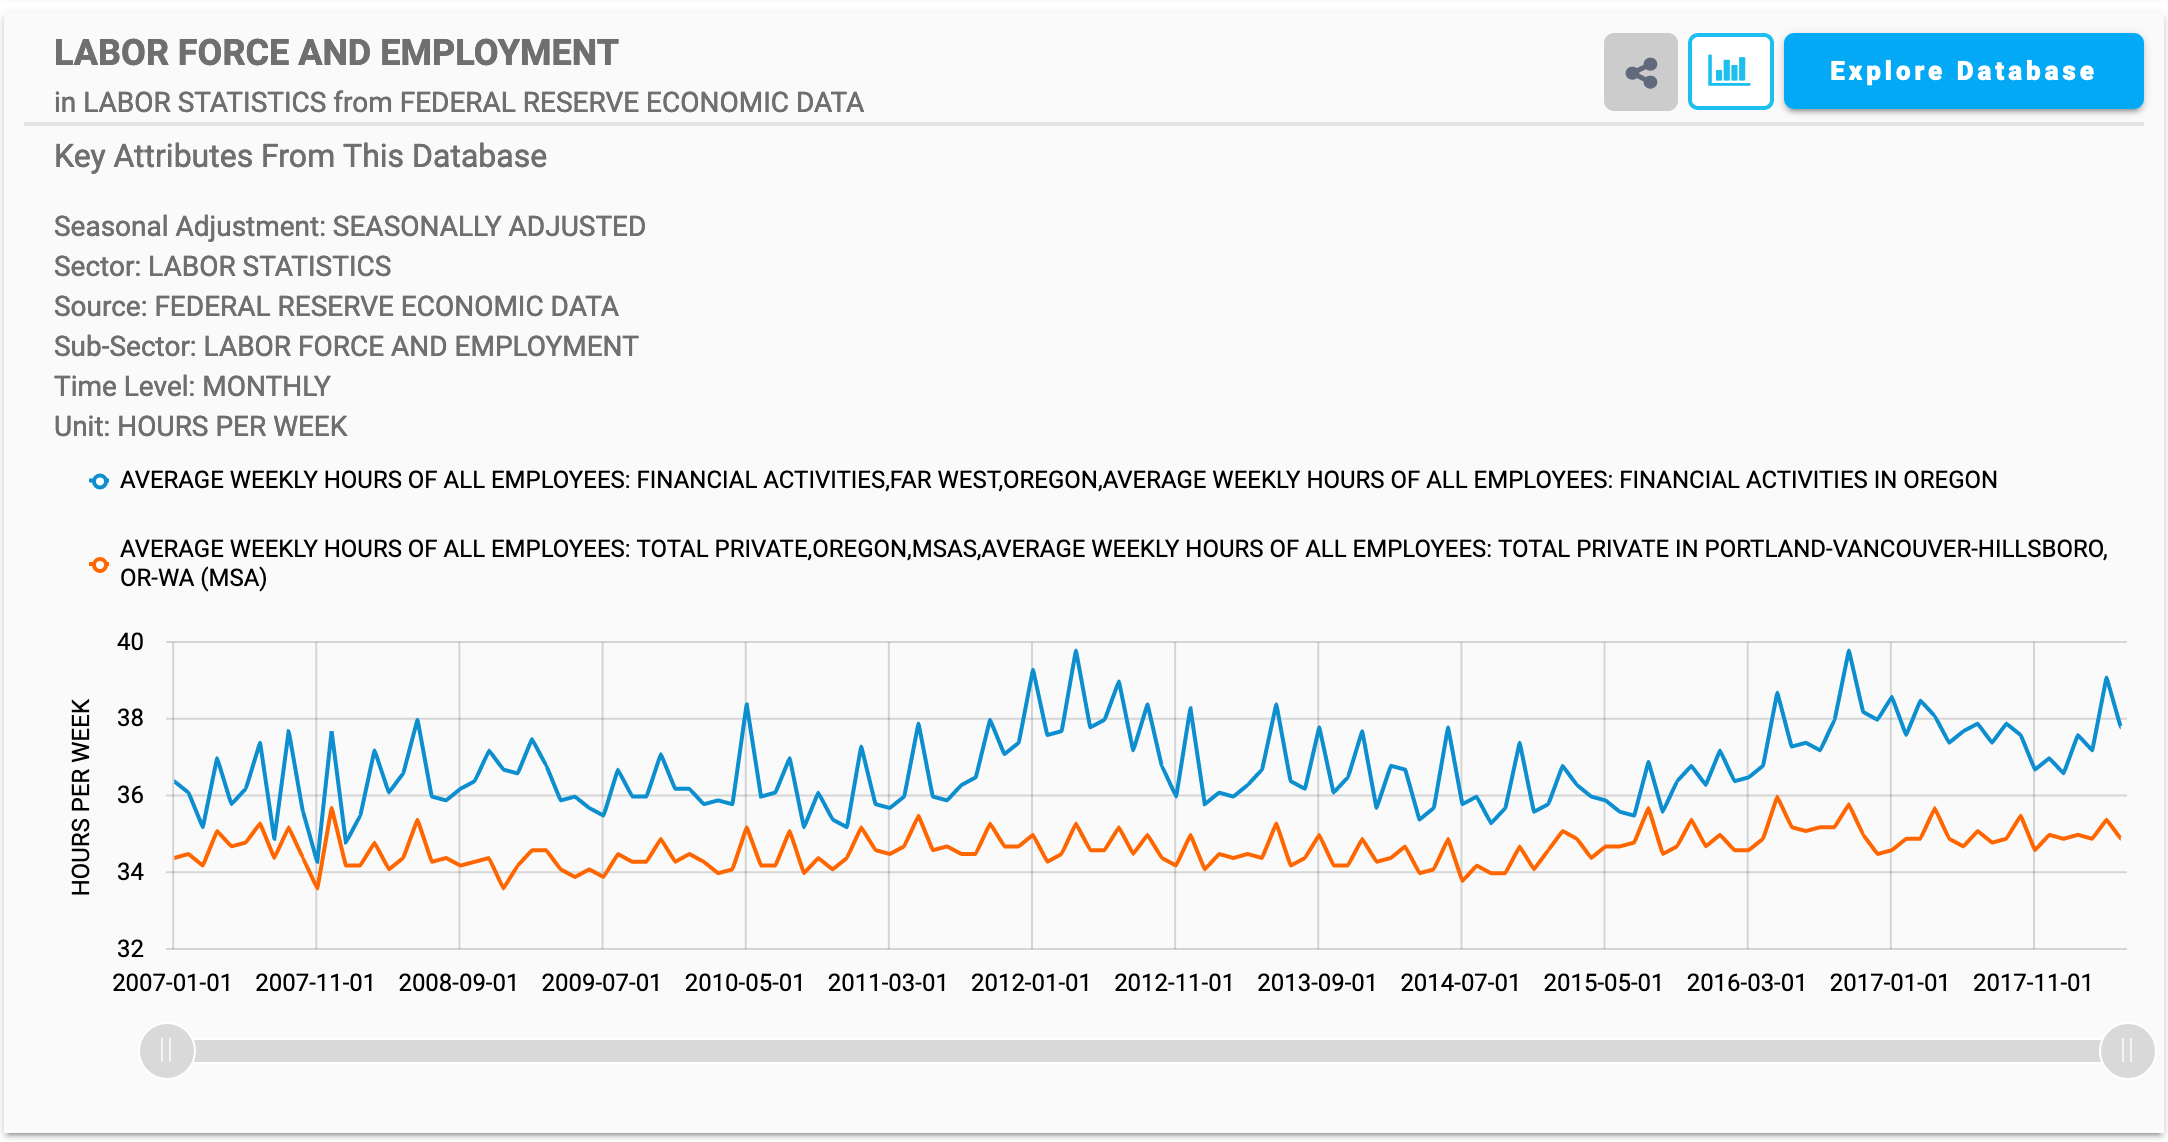Image resolution: width=2168 pixels, height=1142 pixels.
Task: Click the 2009-07-01 x-axis label
Action: tap(601, 983)
